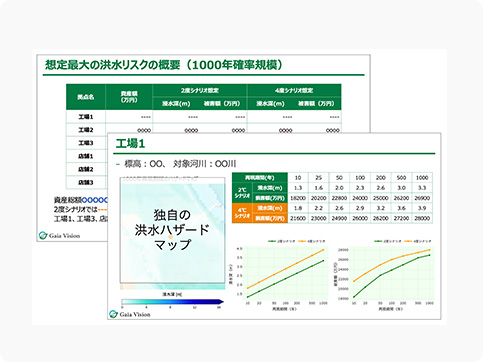Click return period column header 500
Image resolution: width=483 pixels, height=362 pixels.
coord(401,178)
